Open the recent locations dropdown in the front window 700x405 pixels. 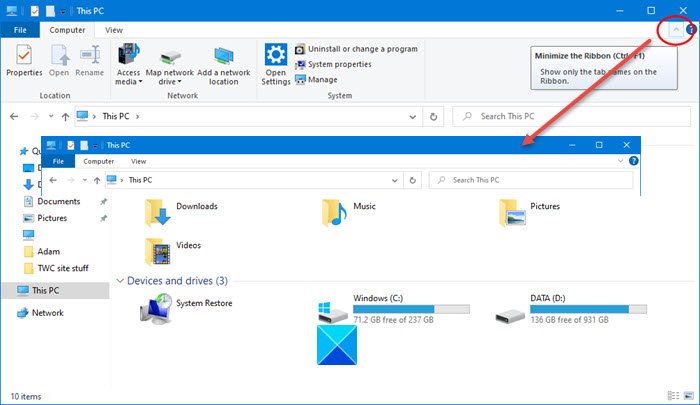click(x=84, y=180)
